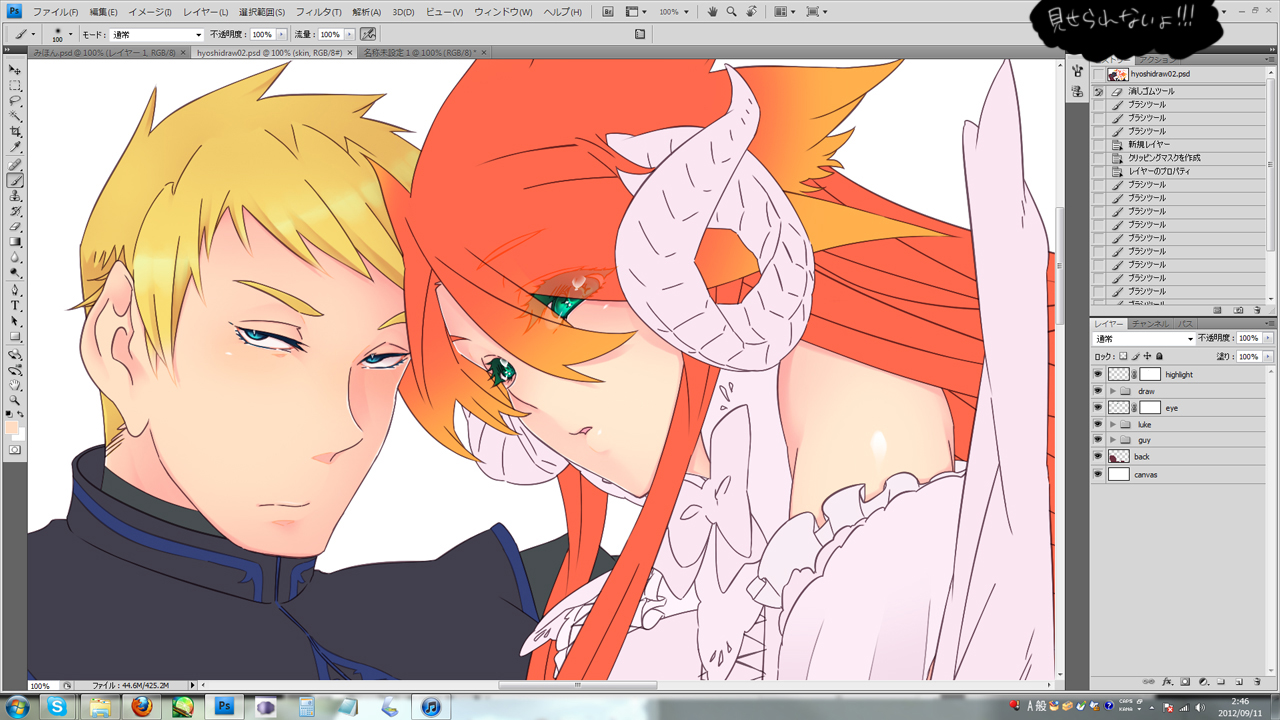
Task: Click the foreground color swatch
Action: [x=11, y=427]
